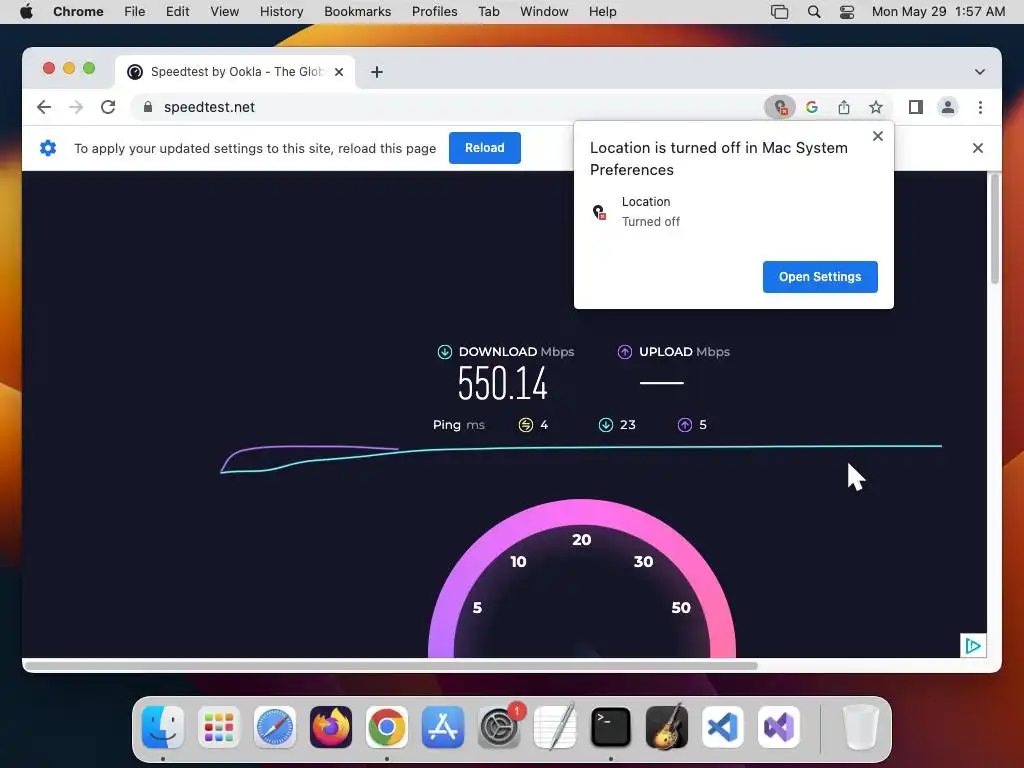The image size is (1024, 768).
Task: Dismiss the reload settings info bar
Action: pyautogui.click(x=978, y=148)
